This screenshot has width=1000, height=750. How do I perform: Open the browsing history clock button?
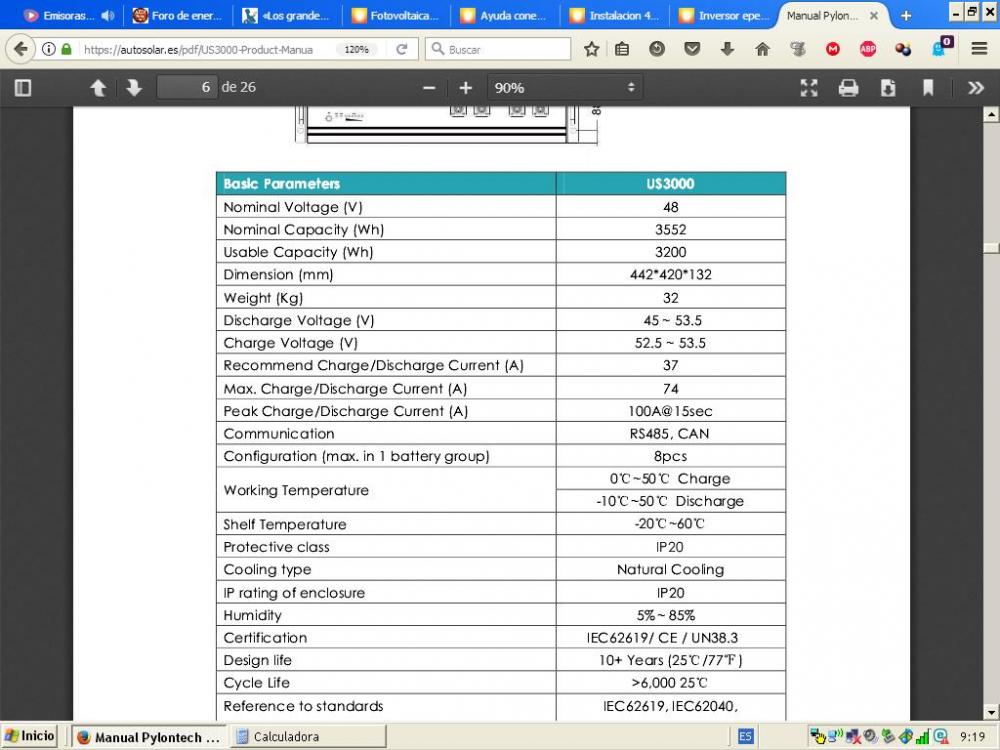[657, 49]
